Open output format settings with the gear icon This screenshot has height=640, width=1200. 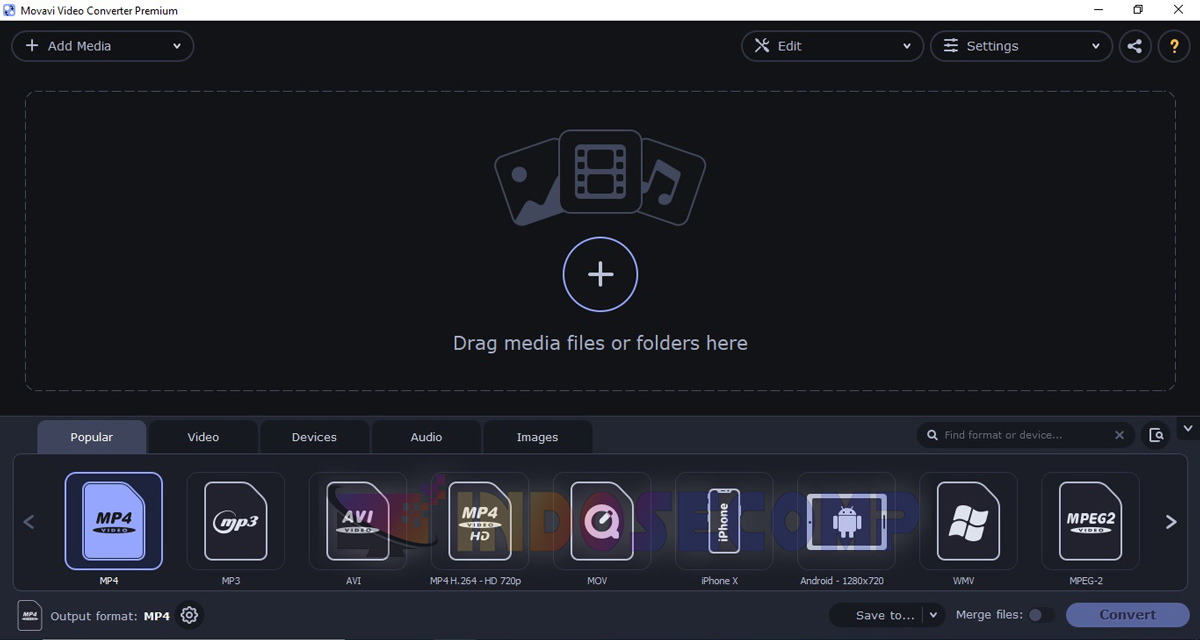click(189, 615)
